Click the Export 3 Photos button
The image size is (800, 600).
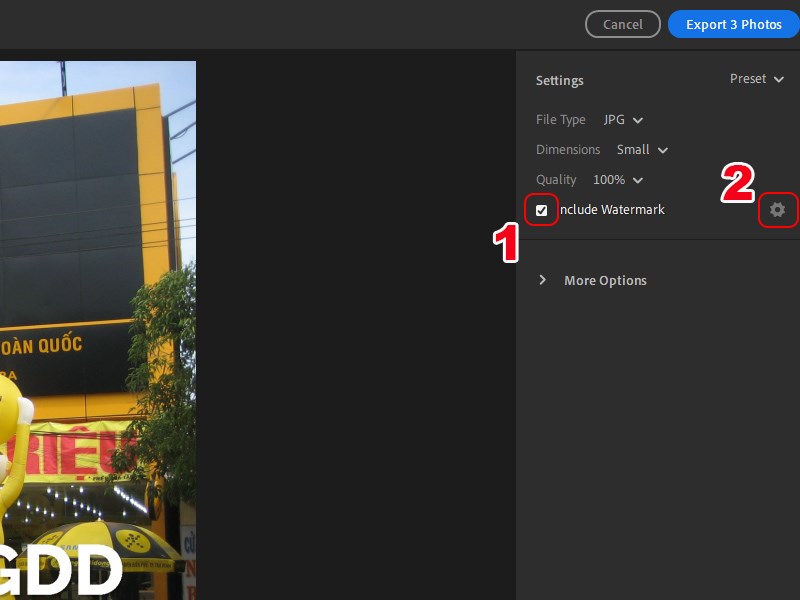coord(733,24)
